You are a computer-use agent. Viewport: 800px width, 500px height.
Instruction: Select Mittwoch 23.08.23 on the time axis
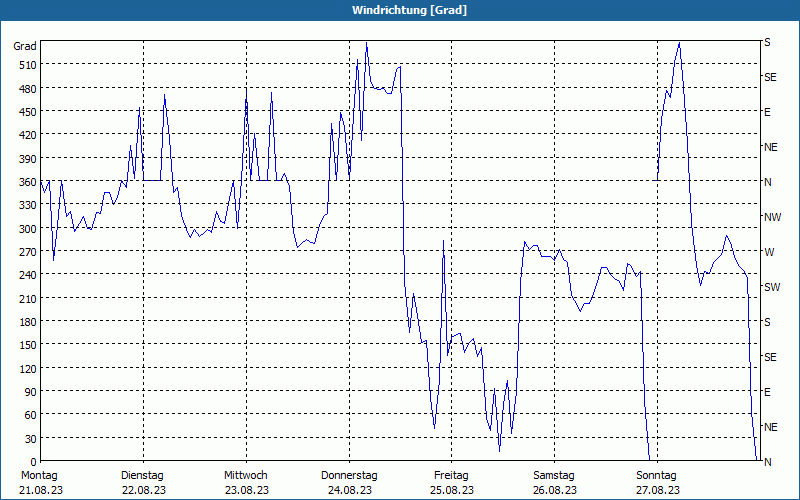tap(246, 482)
